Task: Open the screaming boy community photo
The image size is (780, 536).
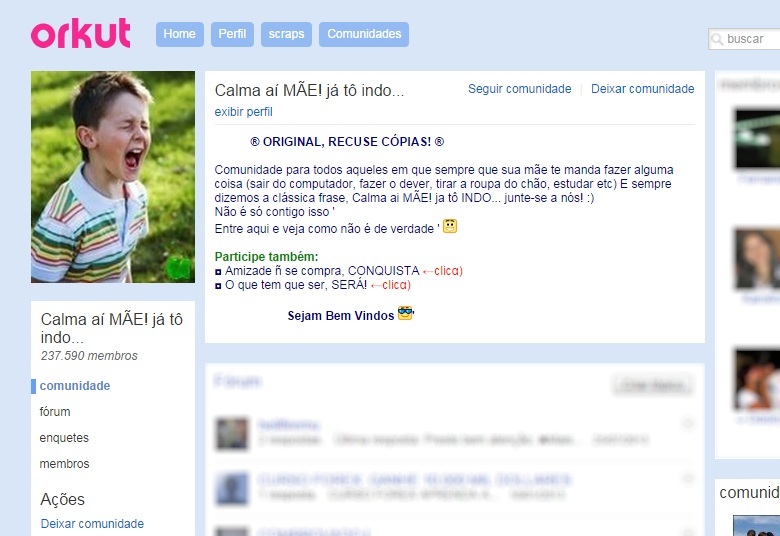Action: (x=113, y=177)
